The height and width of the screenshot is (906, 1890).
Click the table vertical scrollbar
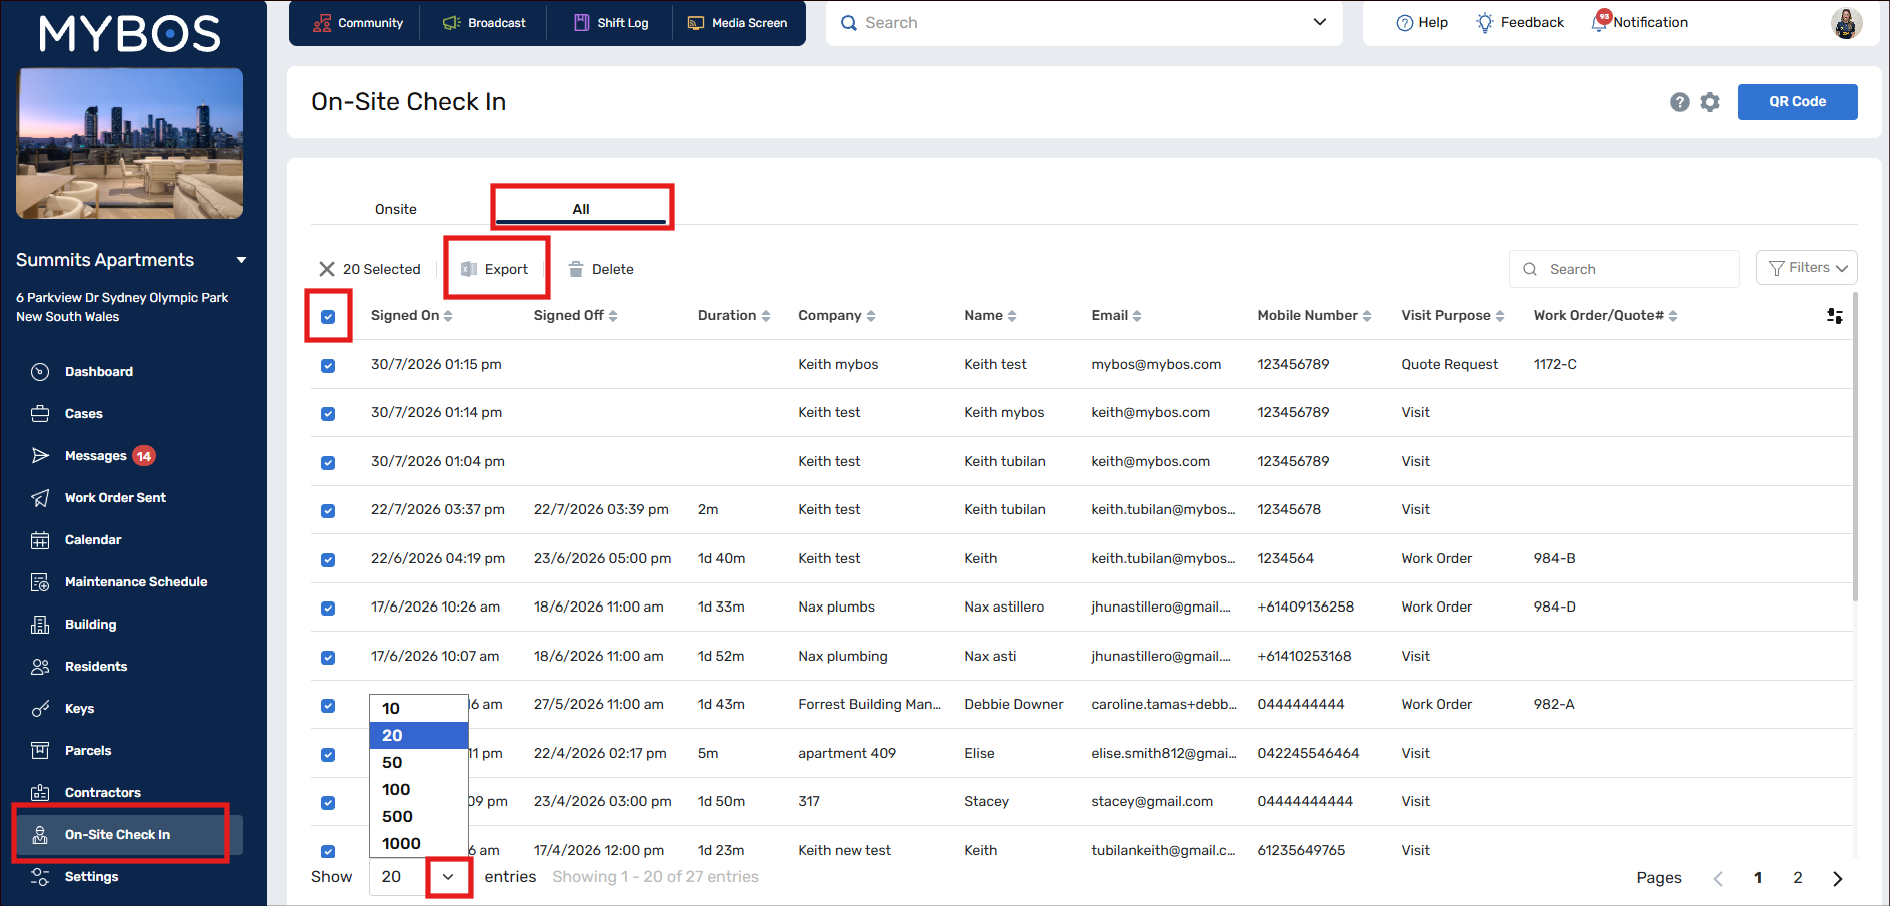pyautogui.click(x=1855, y=447)
